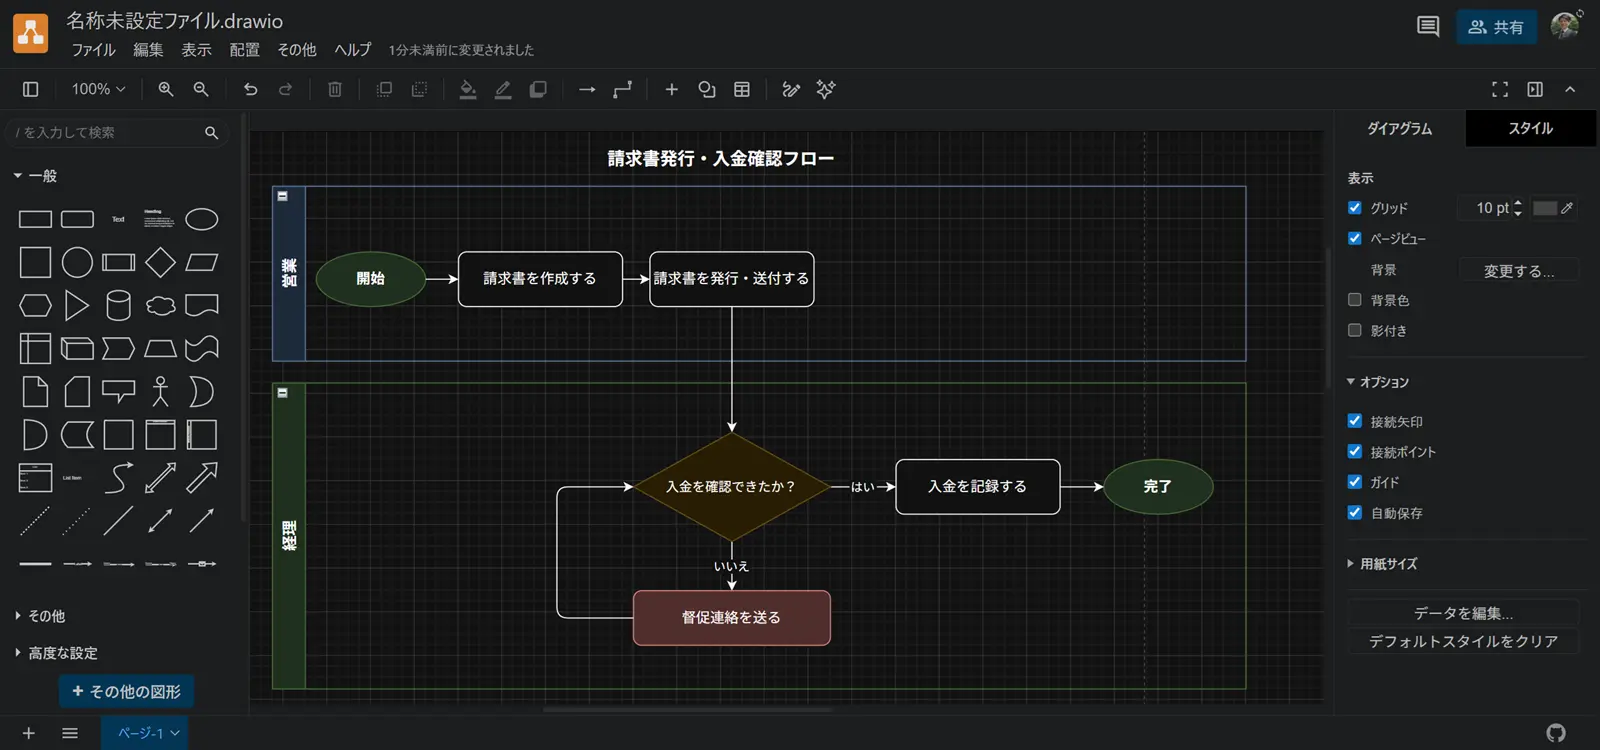Select the cylinder shape in palette
1600x750 pixels.
118,305
